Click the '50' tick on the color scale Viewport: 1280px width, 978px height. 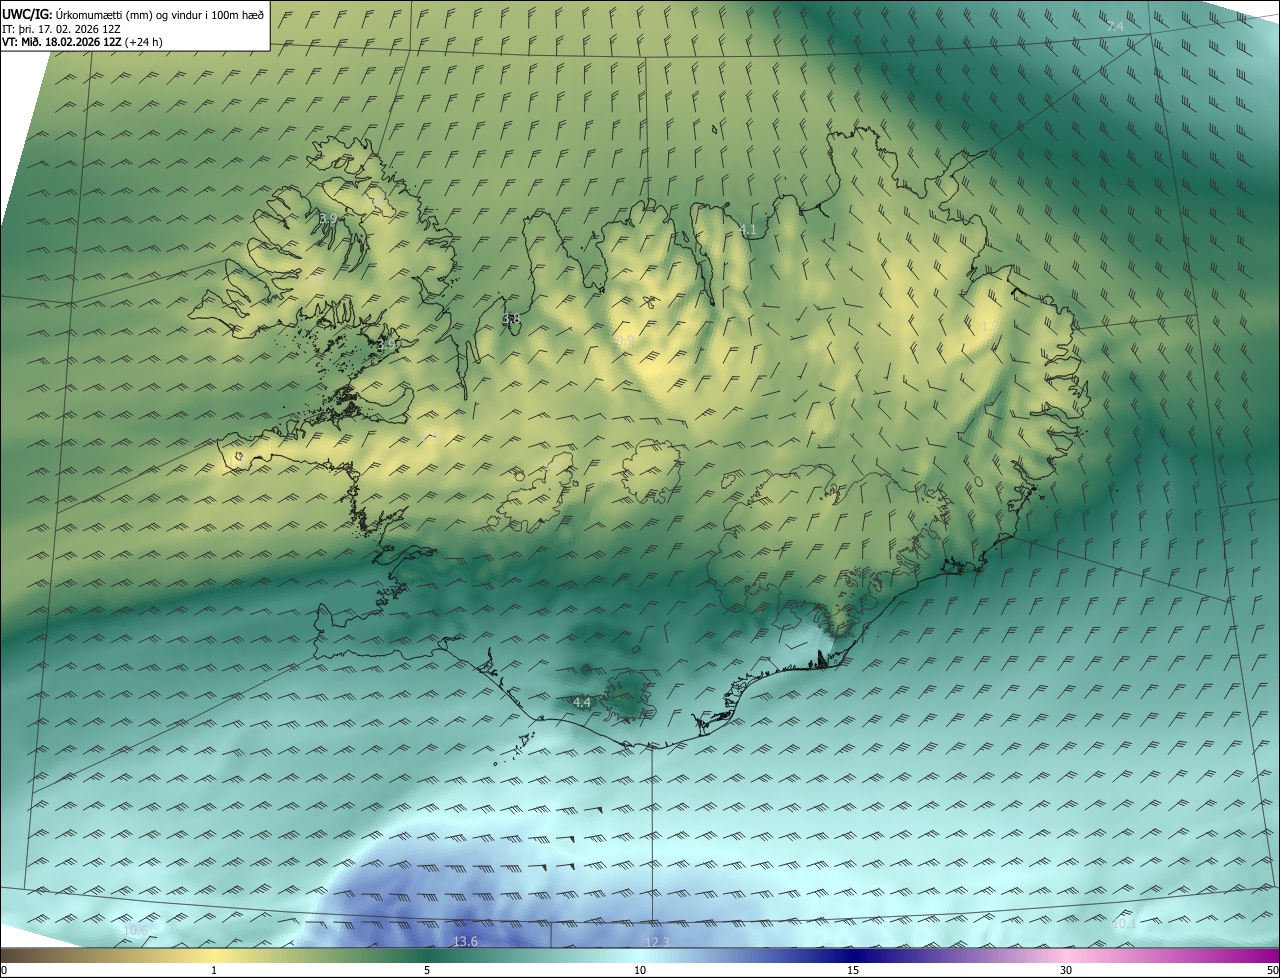(x=1271, y=970)
